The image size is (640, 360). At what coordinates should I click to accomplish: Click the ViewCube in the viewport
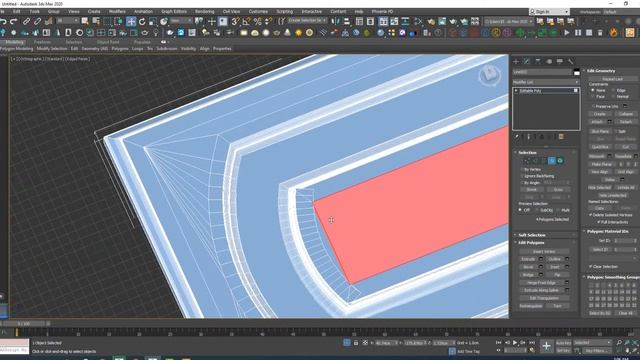point(489,75)
